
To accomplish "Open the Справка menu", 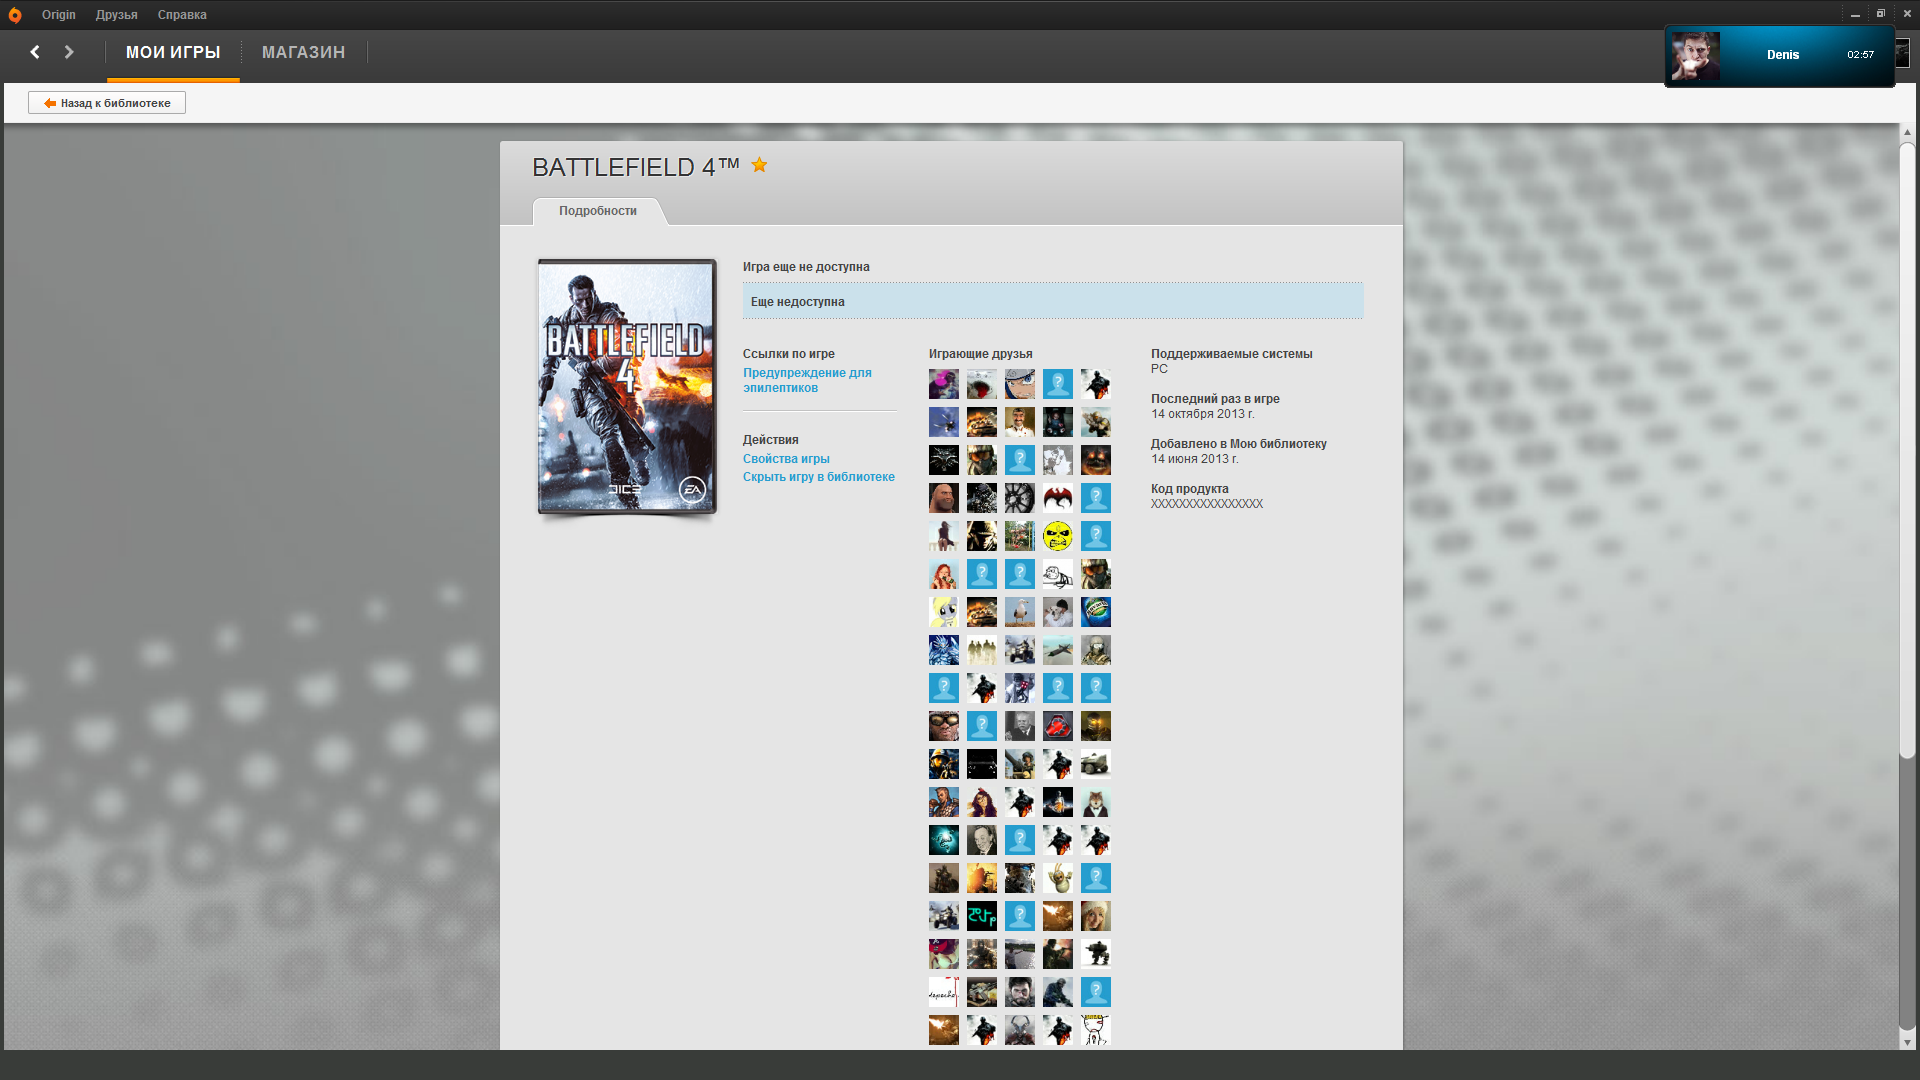I will [x=182, y=15].
